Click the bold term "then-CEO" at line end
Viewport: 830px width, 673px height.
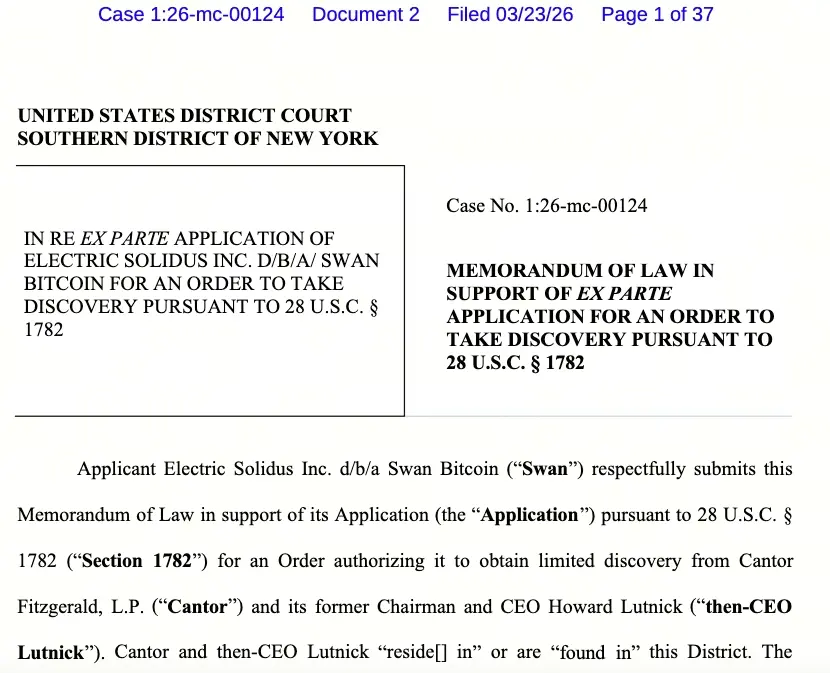(x=748, y=606)
